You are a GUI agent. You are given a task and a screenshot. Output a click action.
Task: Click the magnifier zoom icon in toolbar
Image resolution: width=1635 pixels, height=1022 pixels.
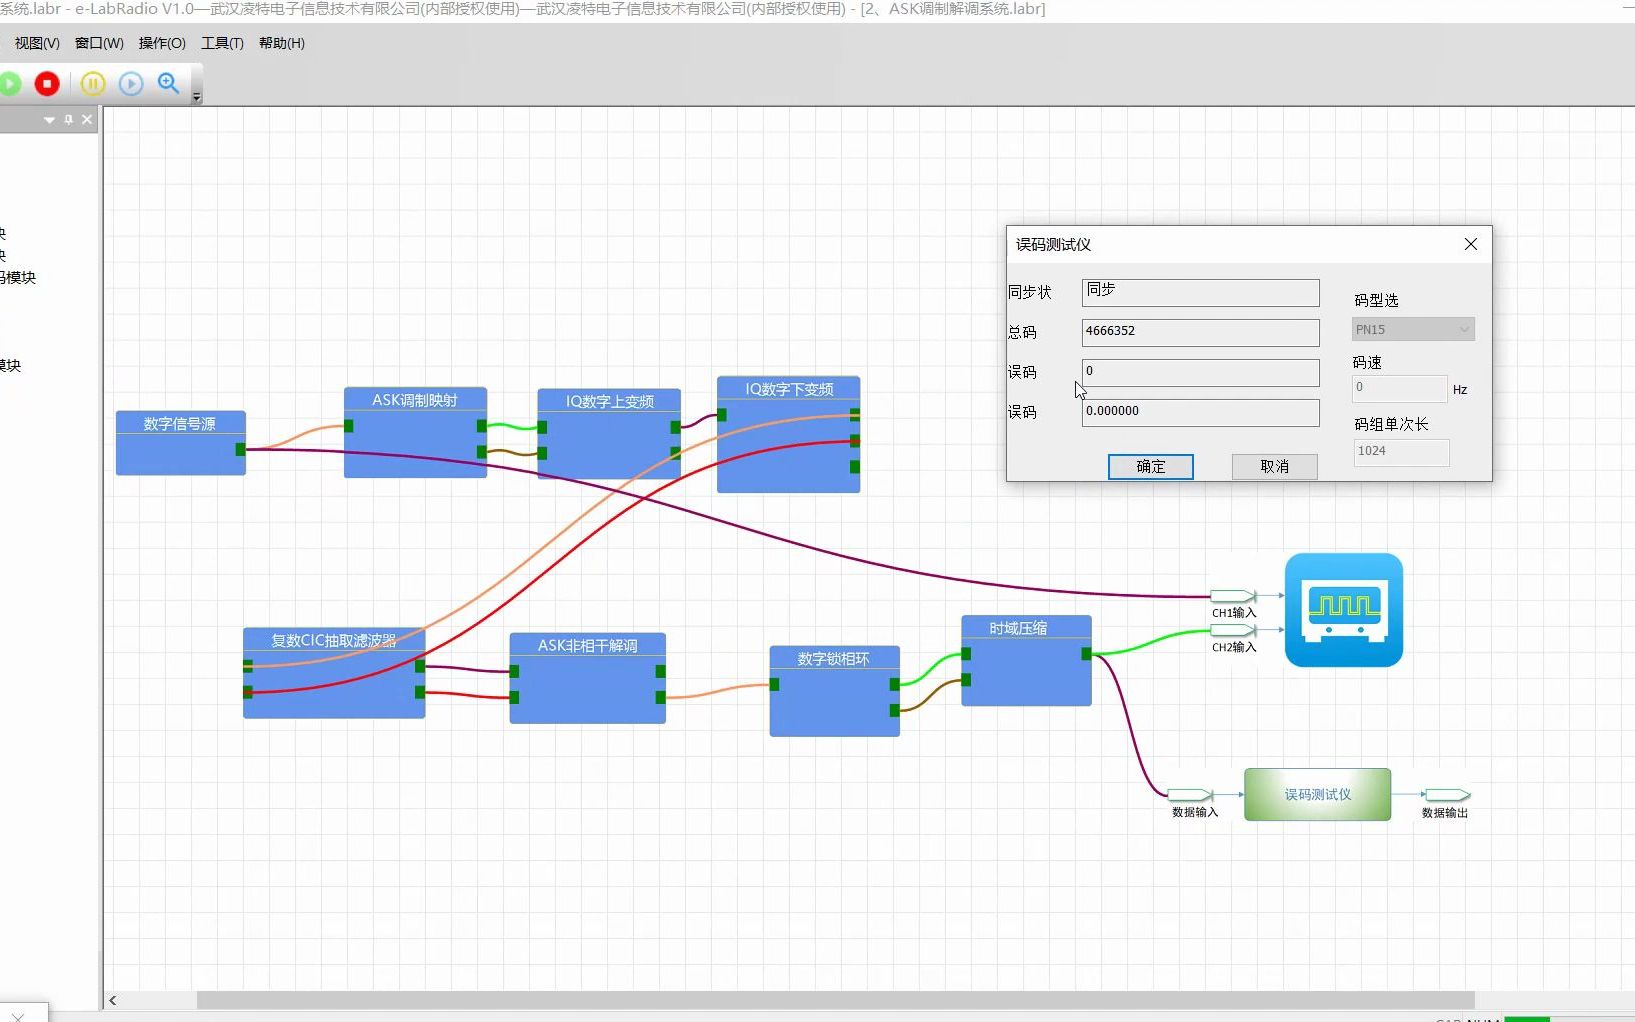pos(168,84)
